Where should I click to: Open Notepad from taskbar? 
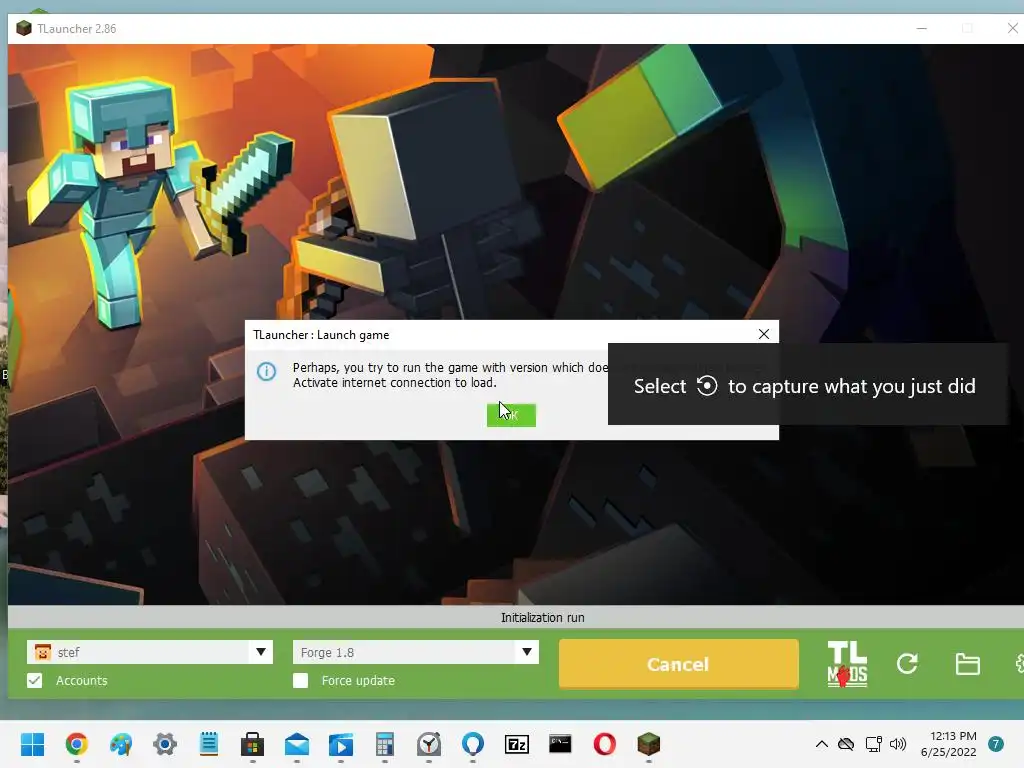[x=209, y=744]
